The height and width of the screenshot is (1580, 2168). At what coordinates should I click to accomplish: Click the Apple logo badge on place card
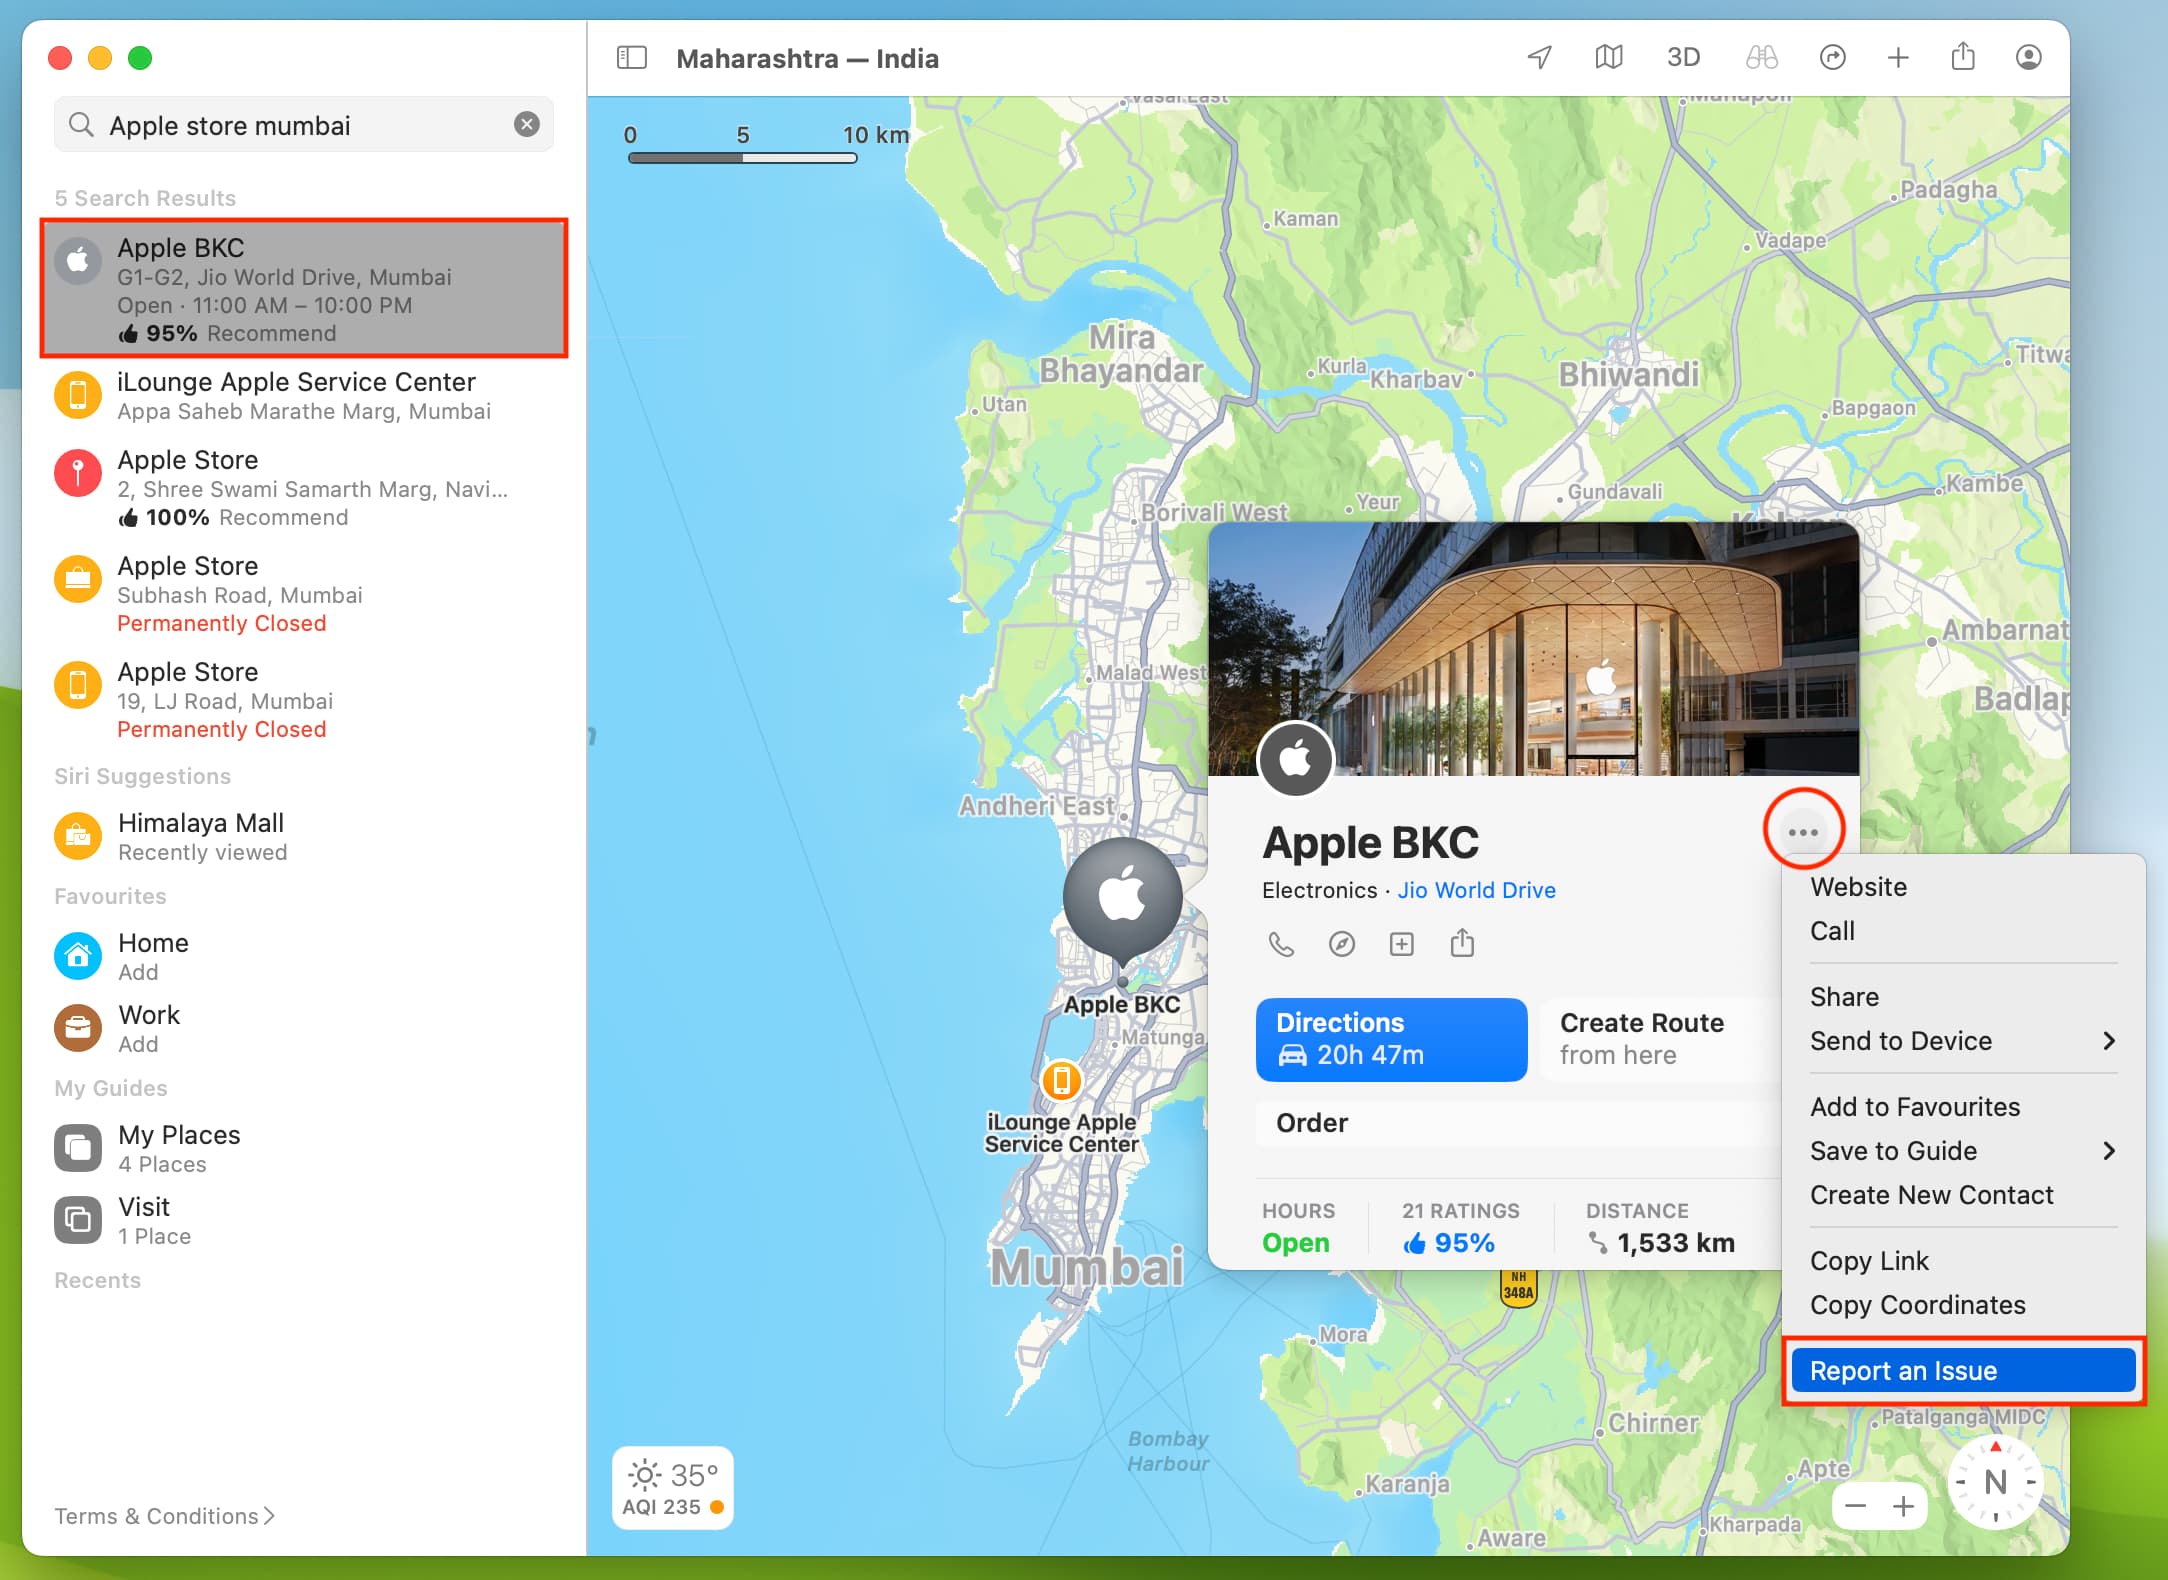[x=1295, y=760]
